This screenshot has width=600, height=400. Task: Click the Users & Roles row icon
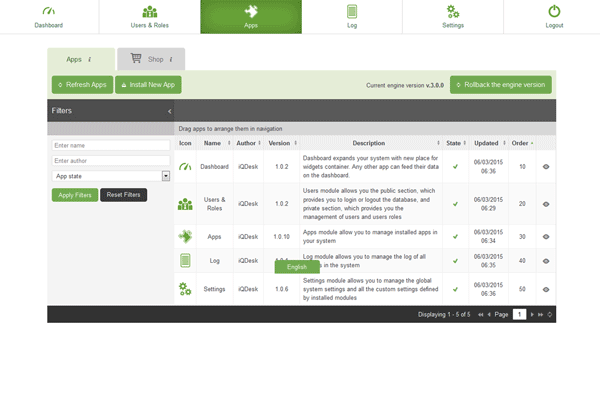pyautogui.click(x=185, y=204)
